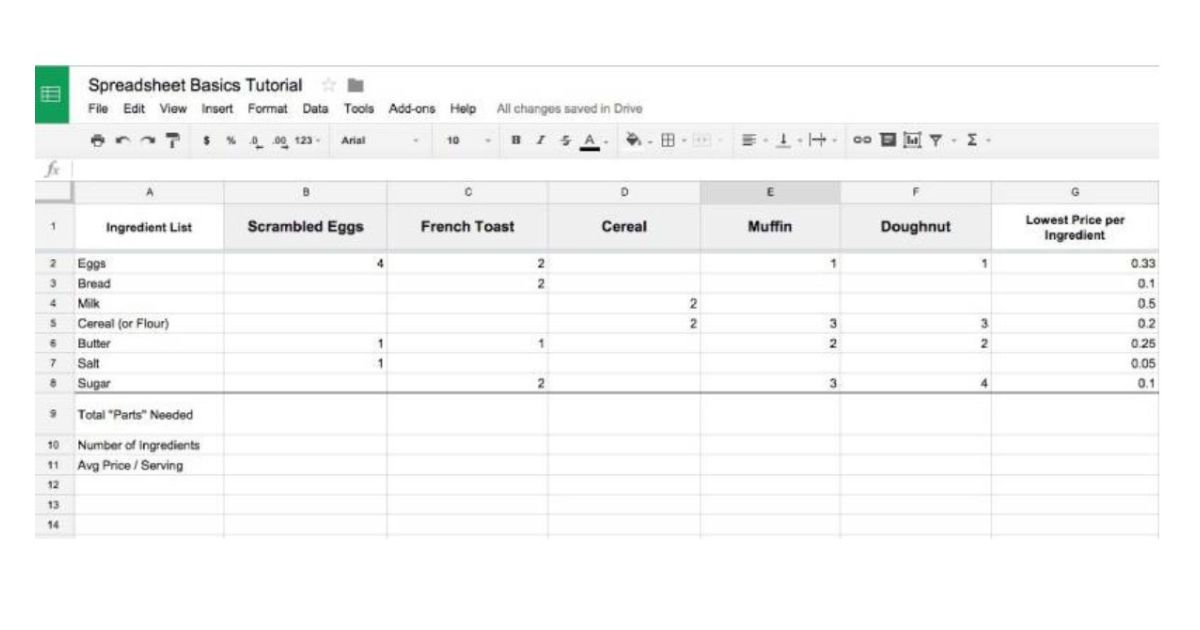
Task: Select the Scrambled Eggs header cell
Action: point(305,227)
